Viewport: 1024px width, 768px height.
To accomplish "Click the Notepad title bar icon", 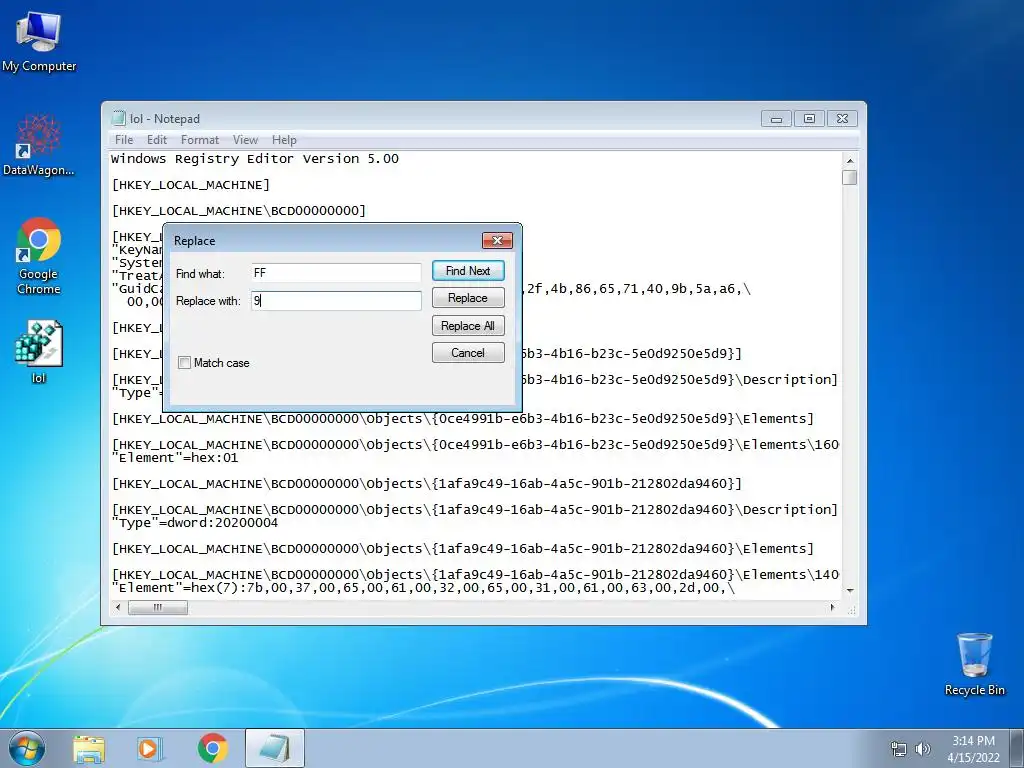I will (x=118, y=118).
